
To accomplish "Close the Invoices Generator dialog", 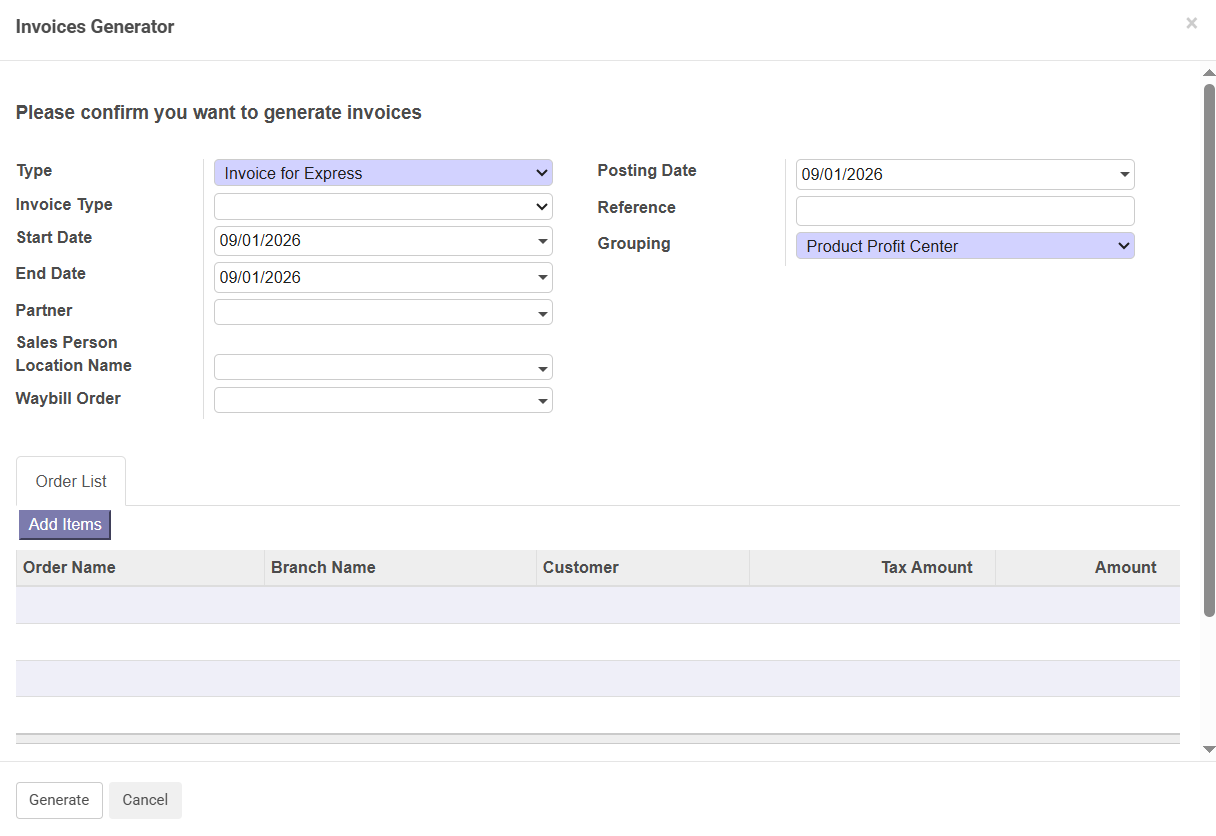I will point(1191,23).
